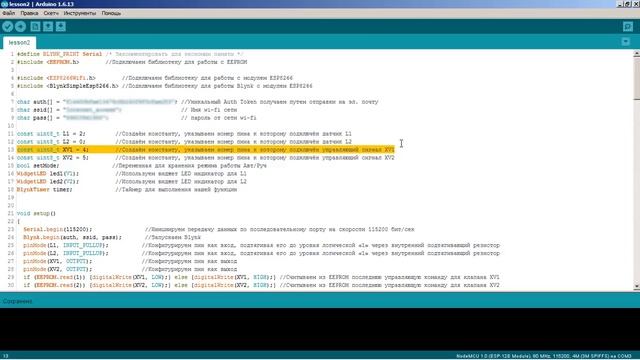Click the Сохранение status message
The width and height of the screenshot is (640, 360).
[x=18, y=301]
